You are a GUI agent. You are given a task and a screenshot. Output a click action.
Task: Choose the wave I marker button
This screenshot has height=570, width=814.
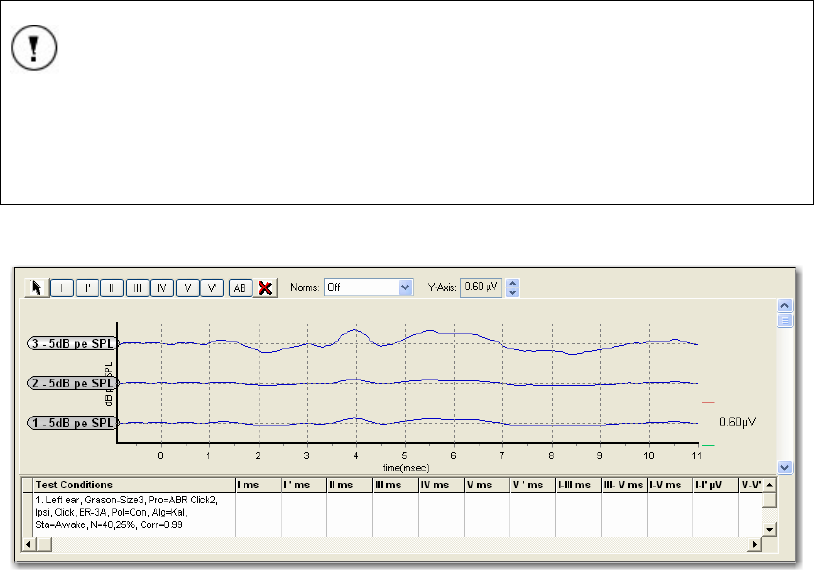point(62,288)
